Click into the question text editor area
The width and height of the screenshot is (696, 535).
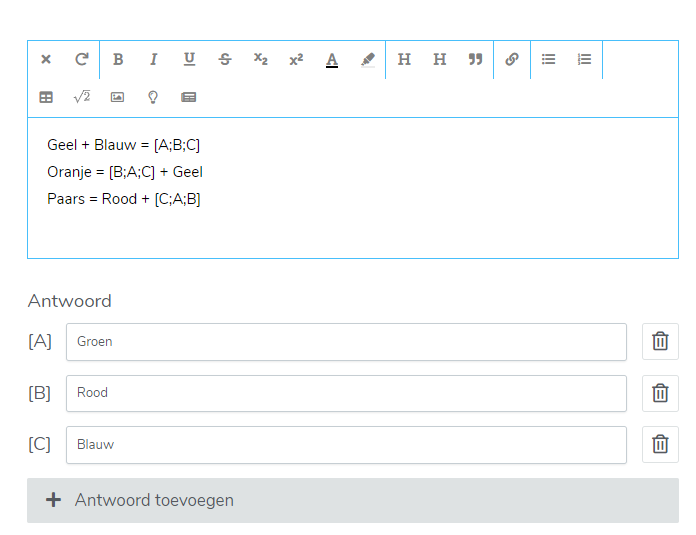pyautogui.click(x=353, y=188)
